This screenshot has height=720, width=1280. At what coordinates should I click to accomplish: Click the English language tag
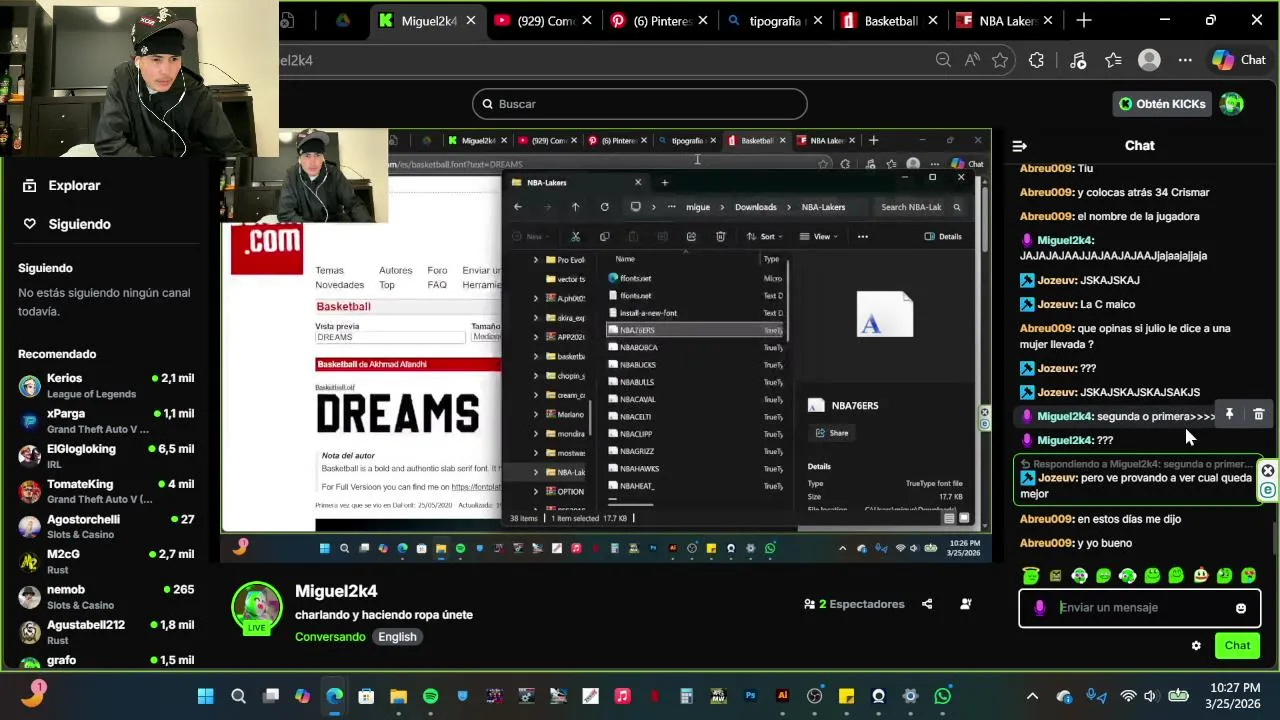pos(397,637)
